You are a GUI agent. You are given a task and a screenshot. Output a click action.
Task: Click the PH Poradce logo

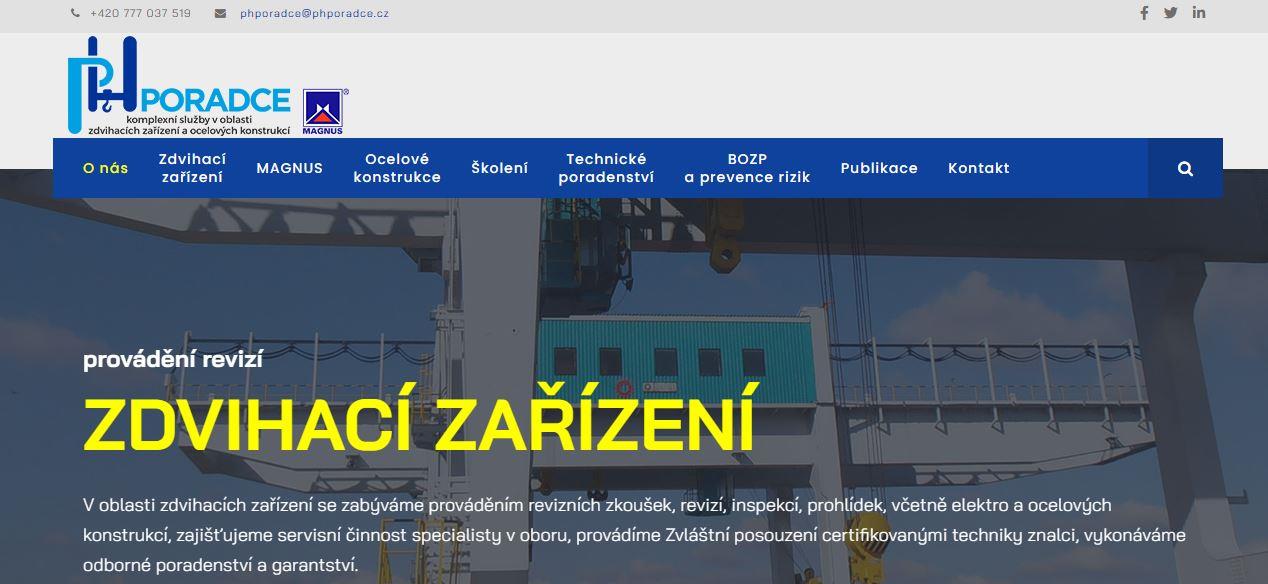[179, 86]
